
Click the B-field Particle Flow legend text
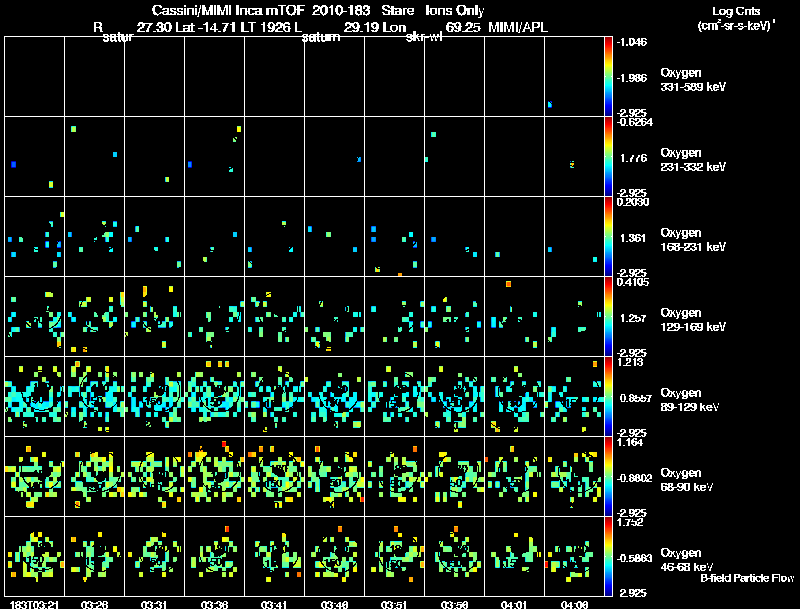click(746, 578)
